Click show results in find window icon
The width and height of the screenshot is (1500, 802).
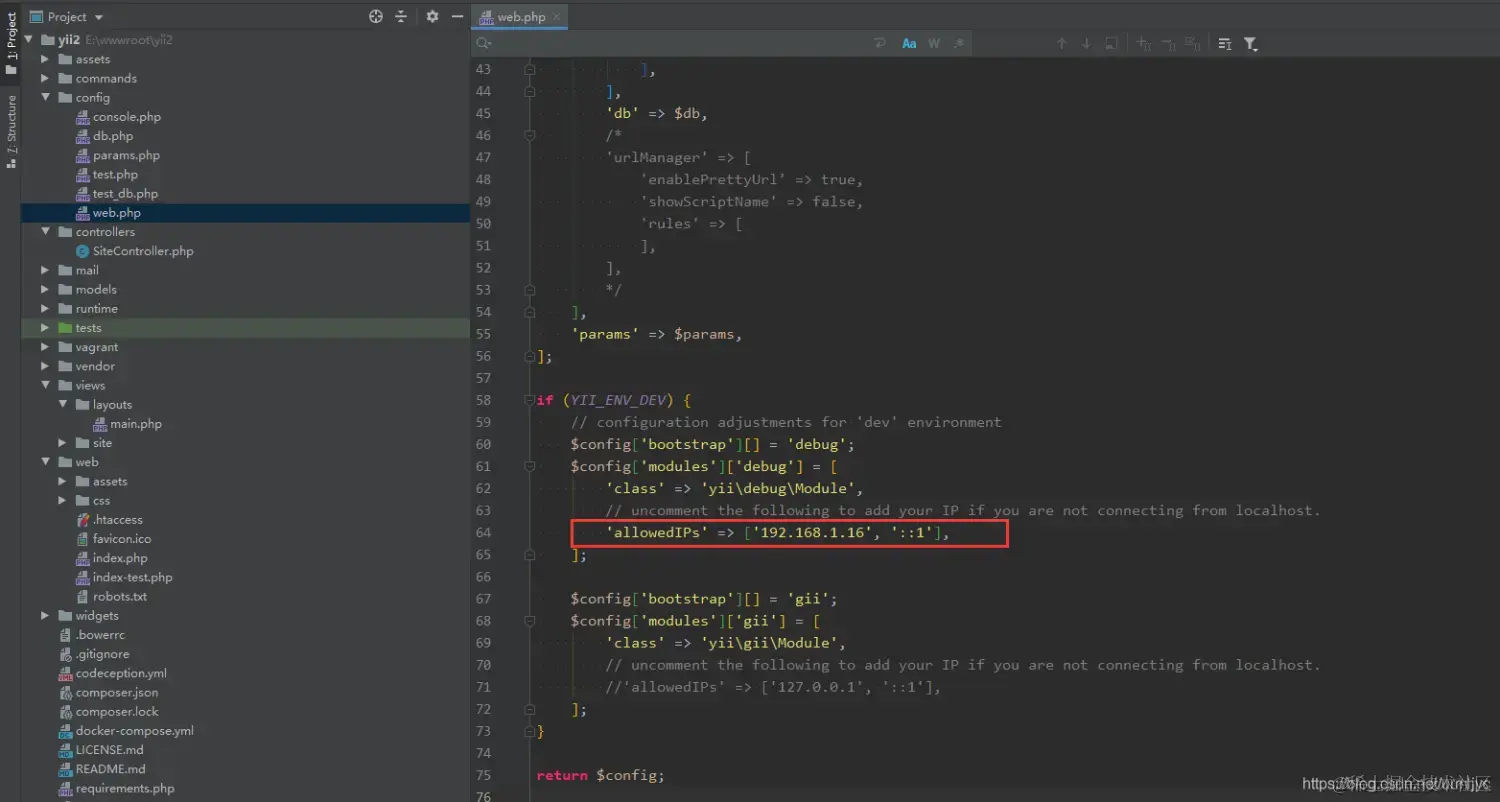[1111, 43]
